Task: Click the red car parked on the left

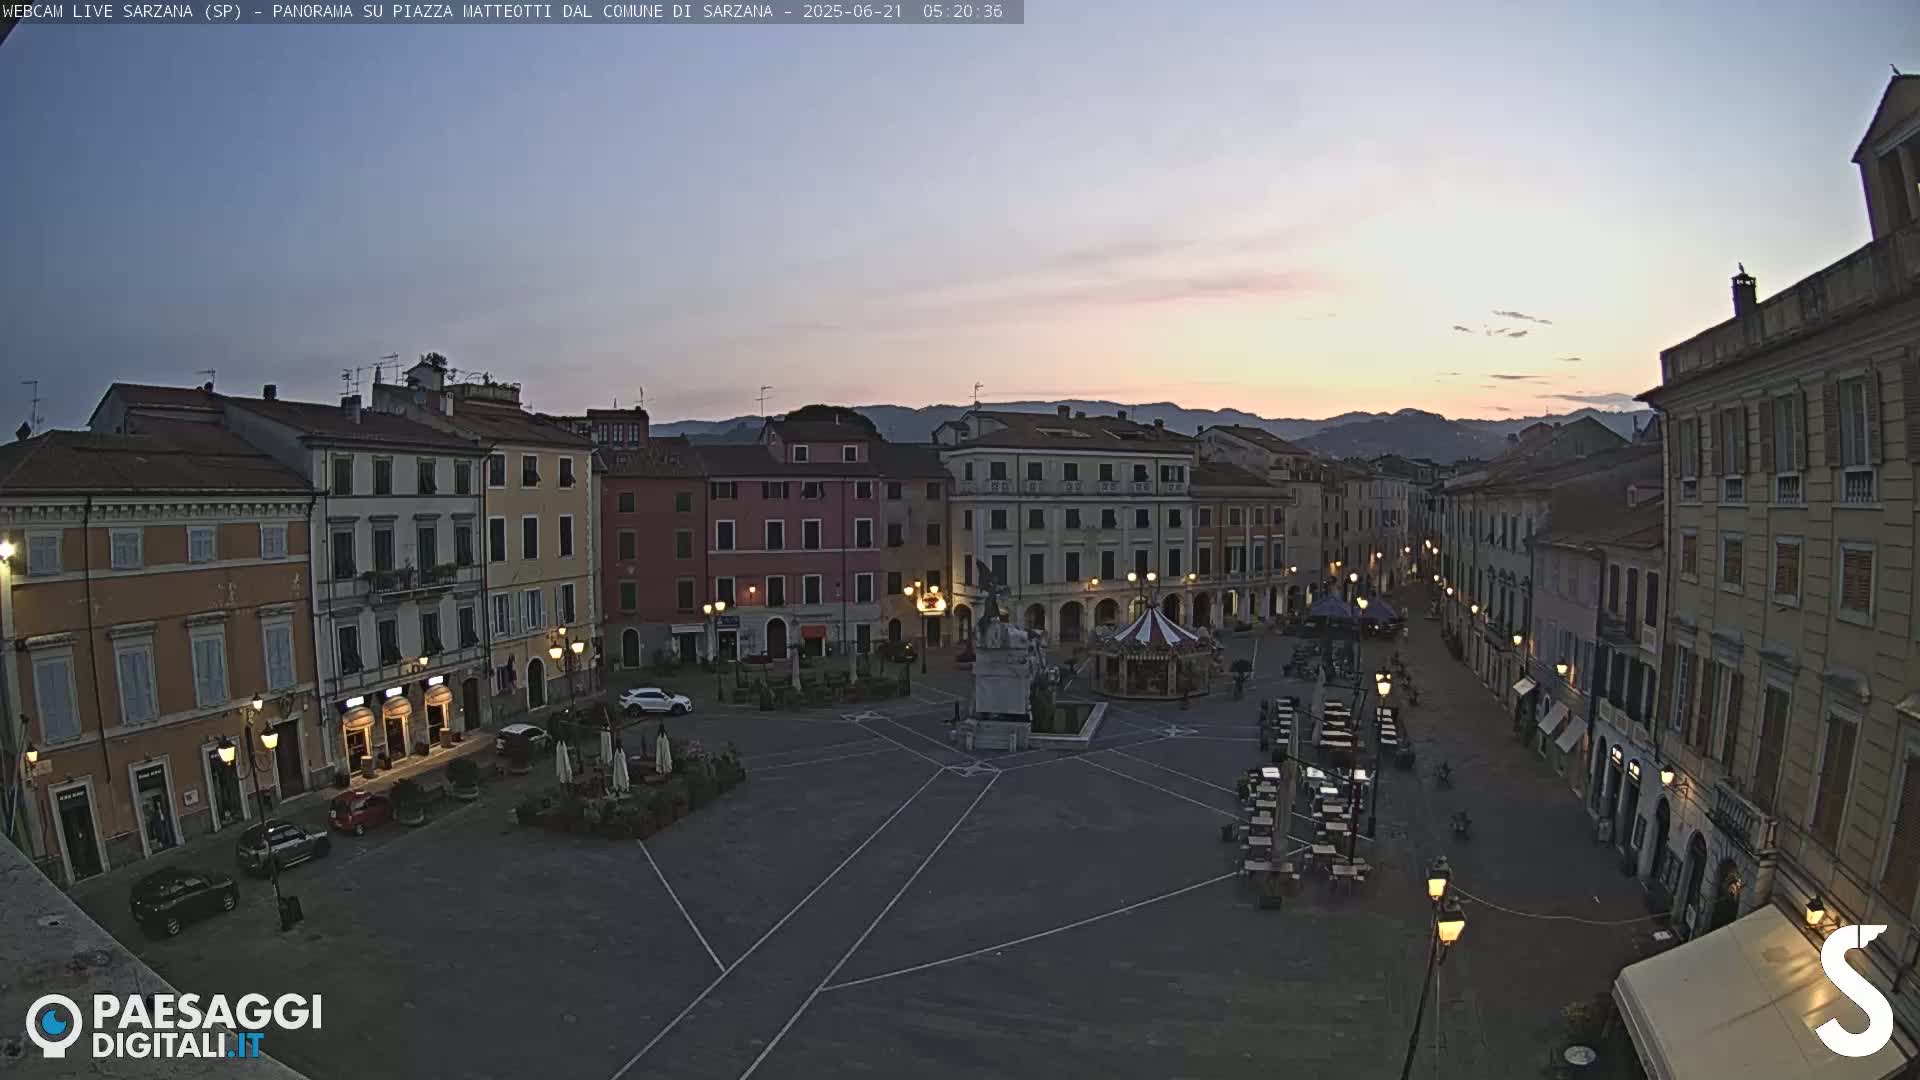Action: point(360,811)
